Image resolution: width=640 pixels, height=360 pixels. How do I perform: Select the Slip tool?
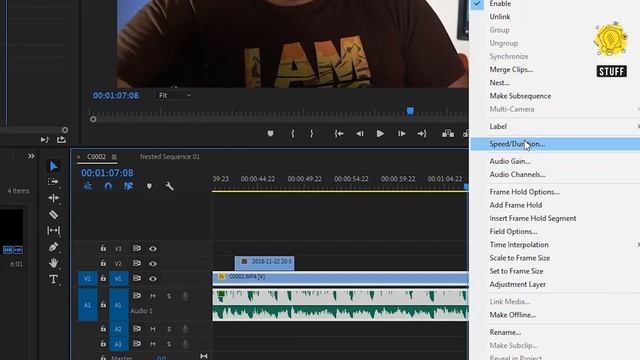click(x=53, y=231)
